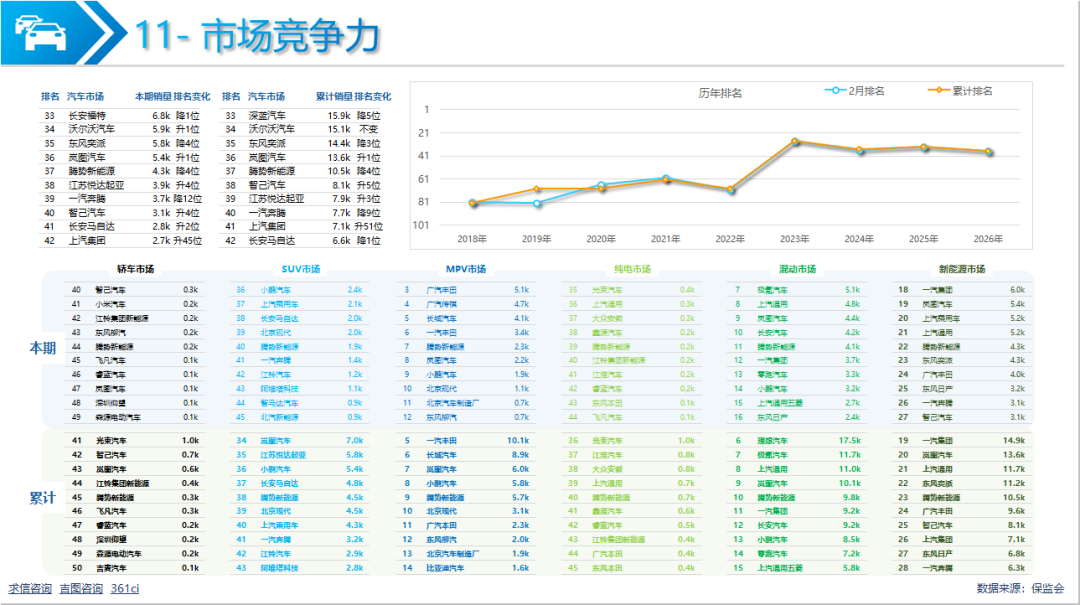Click the 14.9k value in 新能源市场
This screenshot has height=605, width=1080.
point(1014,441)
